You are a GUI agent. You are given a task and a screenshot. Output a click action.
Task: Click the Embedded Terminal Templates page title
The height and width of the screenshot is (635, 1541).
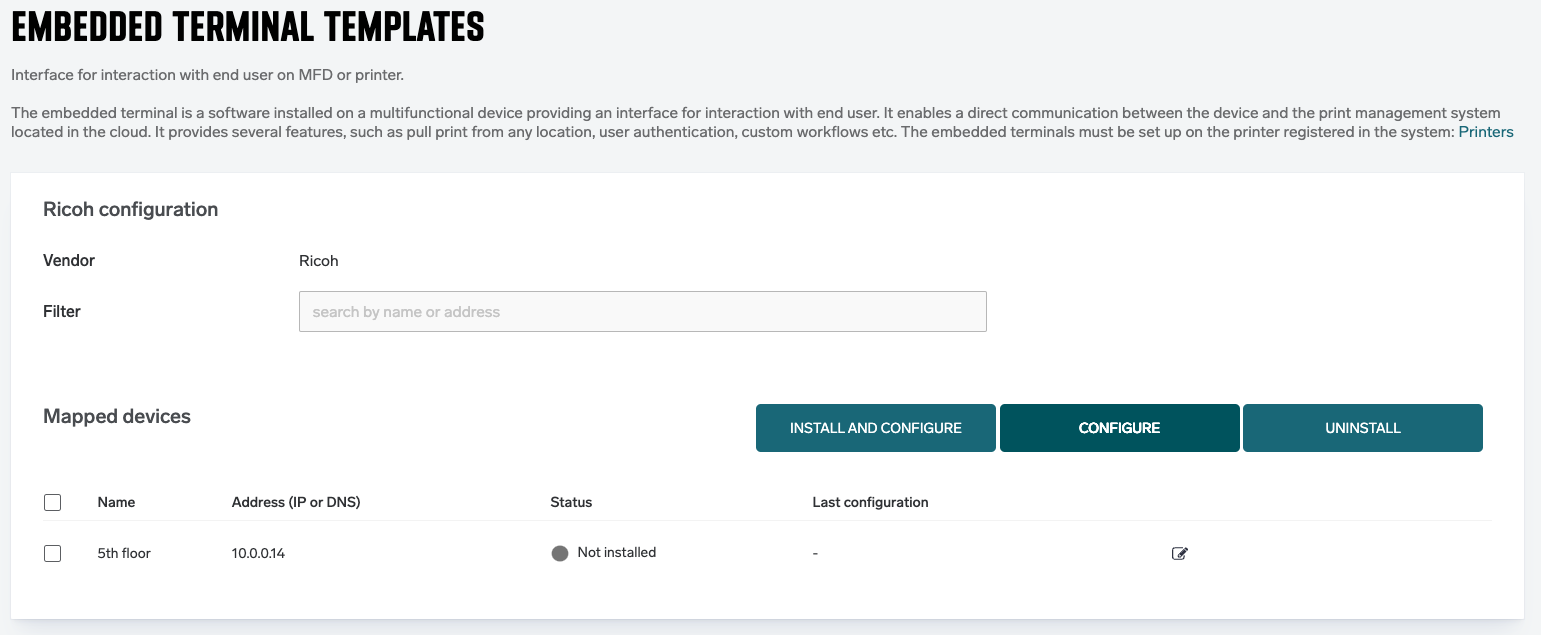point(248,28)
